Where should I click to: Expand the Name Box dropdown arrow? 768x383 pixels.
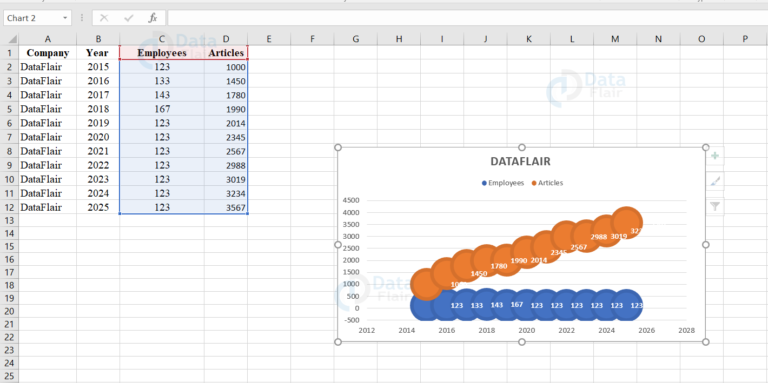pos(65,18)
